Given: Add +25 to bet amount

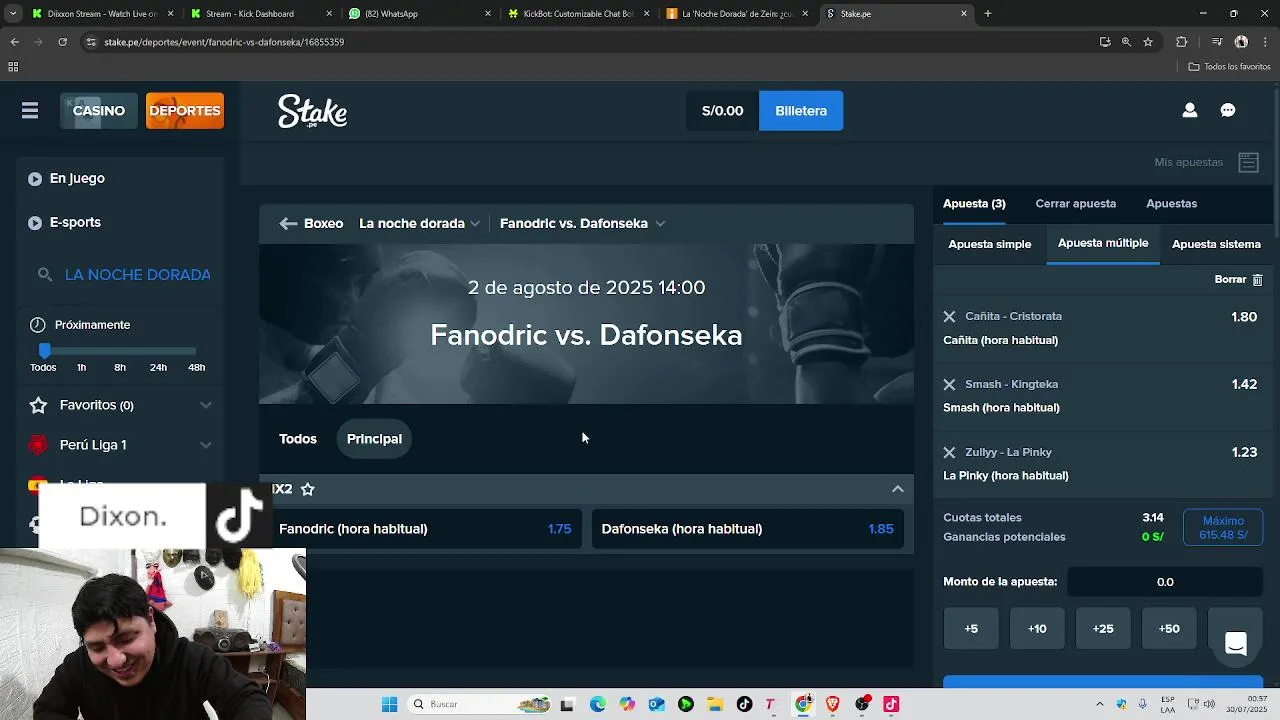Looking at the screenshot, I should [1103, 629].
